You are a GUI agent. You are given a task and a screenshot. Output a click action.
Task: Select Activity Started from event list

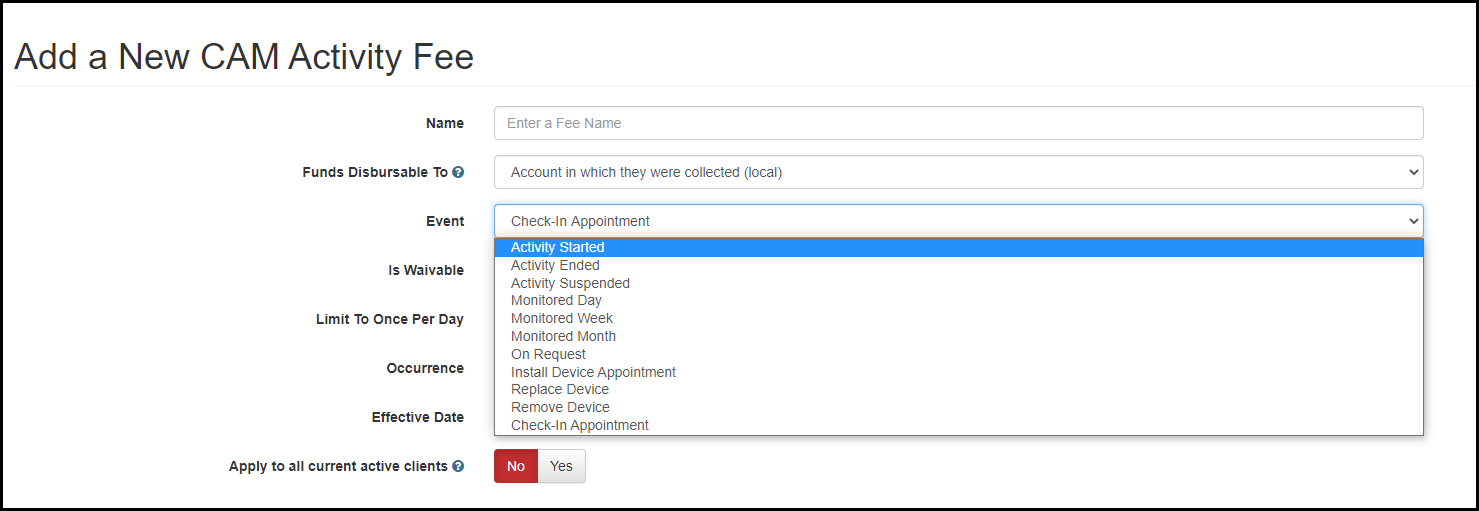coord(558,248)
